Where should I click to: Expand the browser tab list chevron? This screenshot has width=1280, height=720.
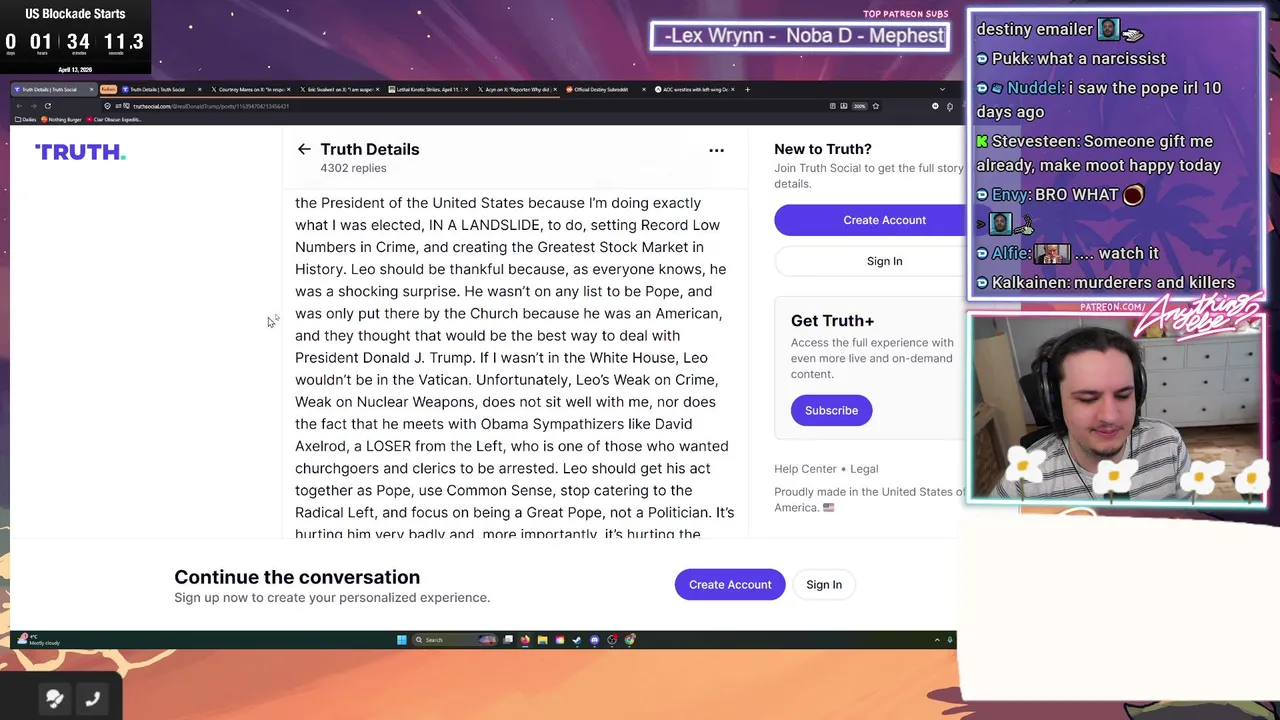click(x=942, y=89)
